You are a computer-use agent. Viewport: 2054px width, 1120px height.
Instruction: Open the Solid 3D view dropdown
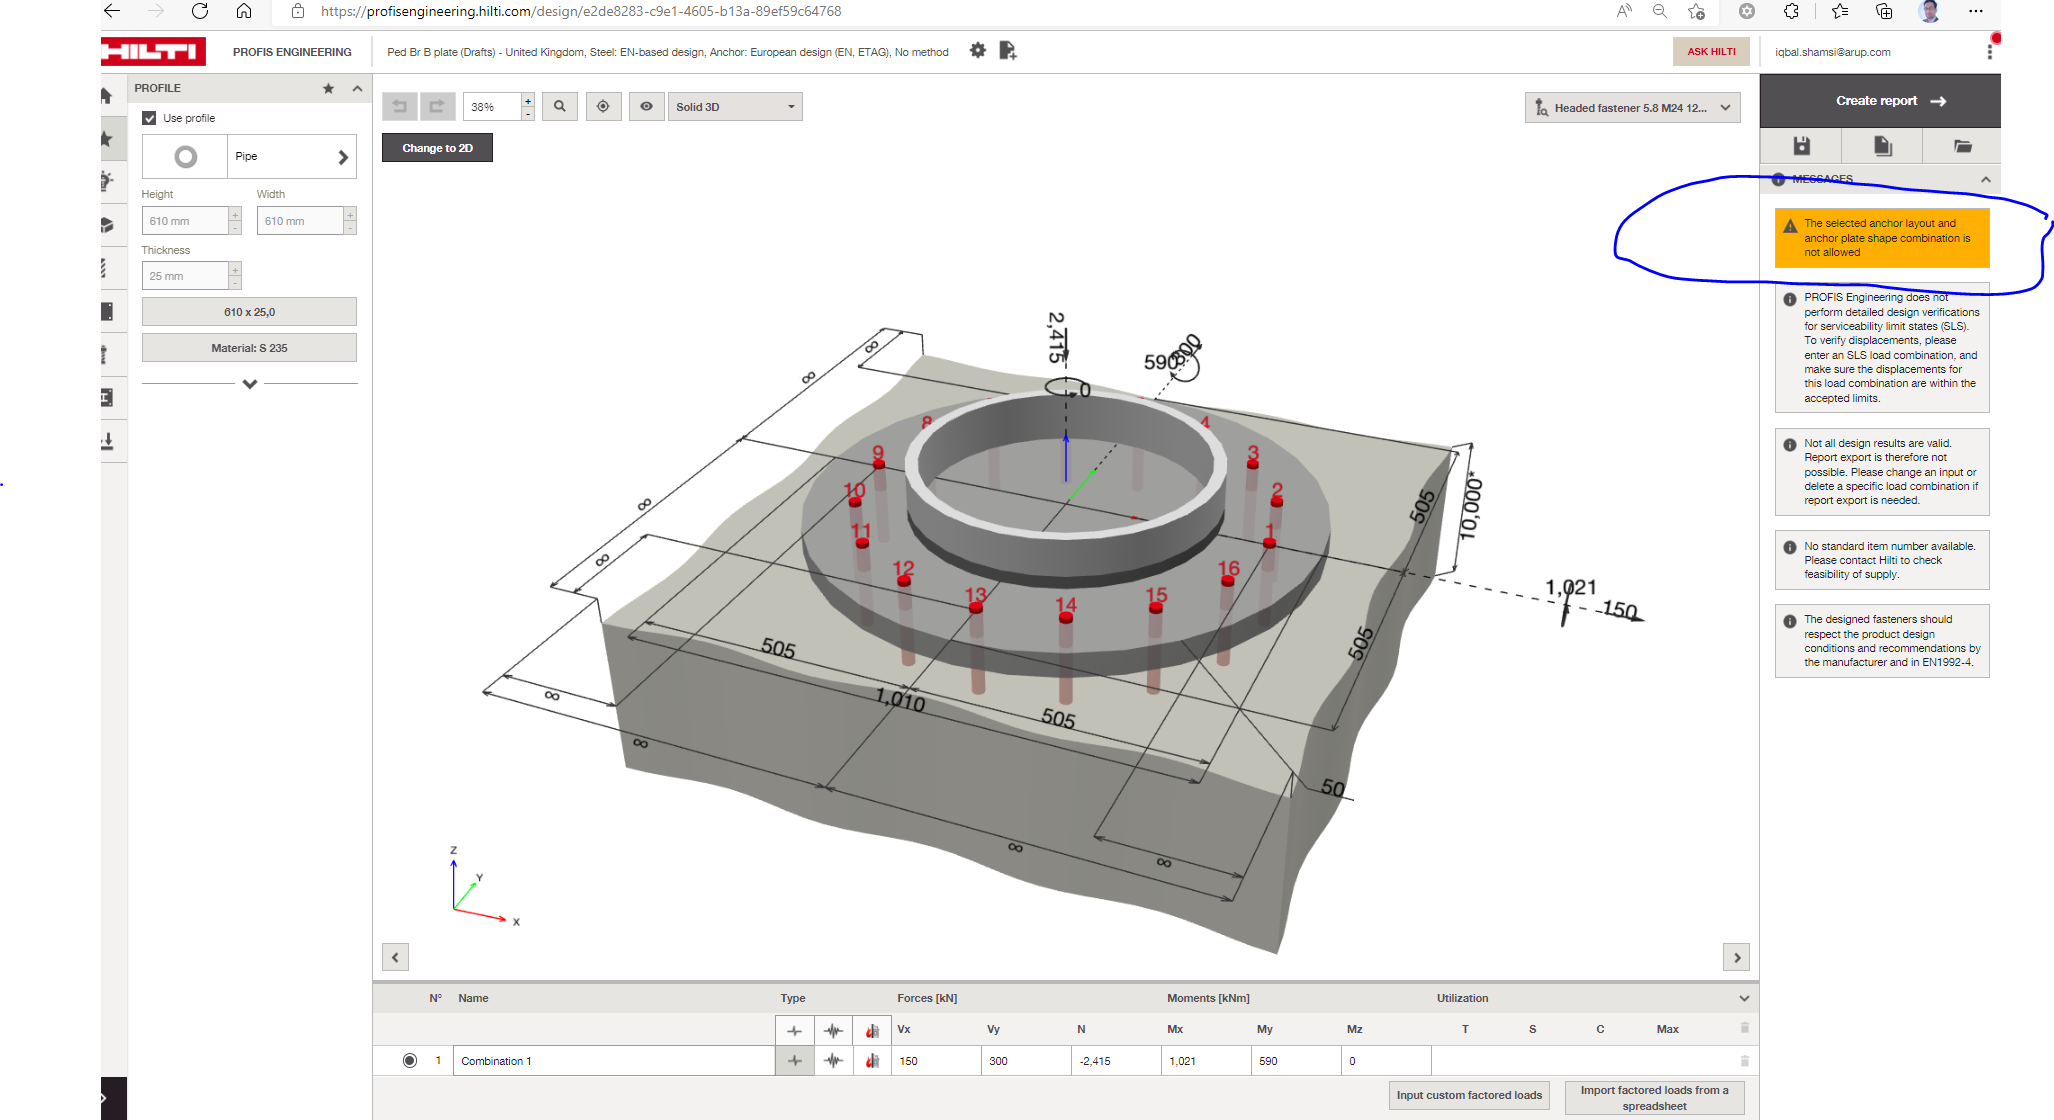click(x=735, y=106)
